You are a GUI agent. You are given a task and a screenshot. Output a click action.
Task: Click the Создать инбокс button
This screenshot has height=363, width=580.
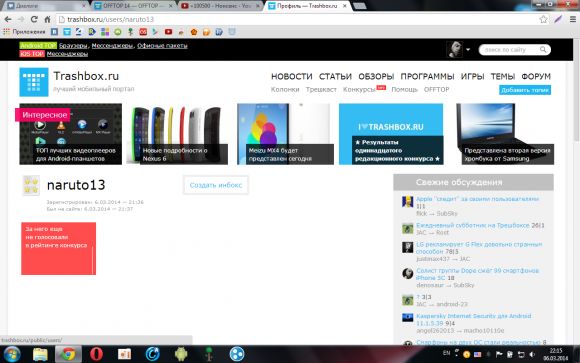(x=216, y=185)
